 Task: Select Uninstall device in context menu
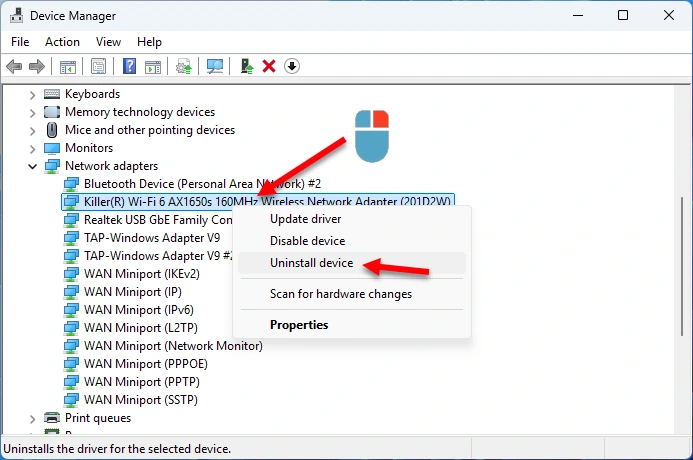(351, 263)
